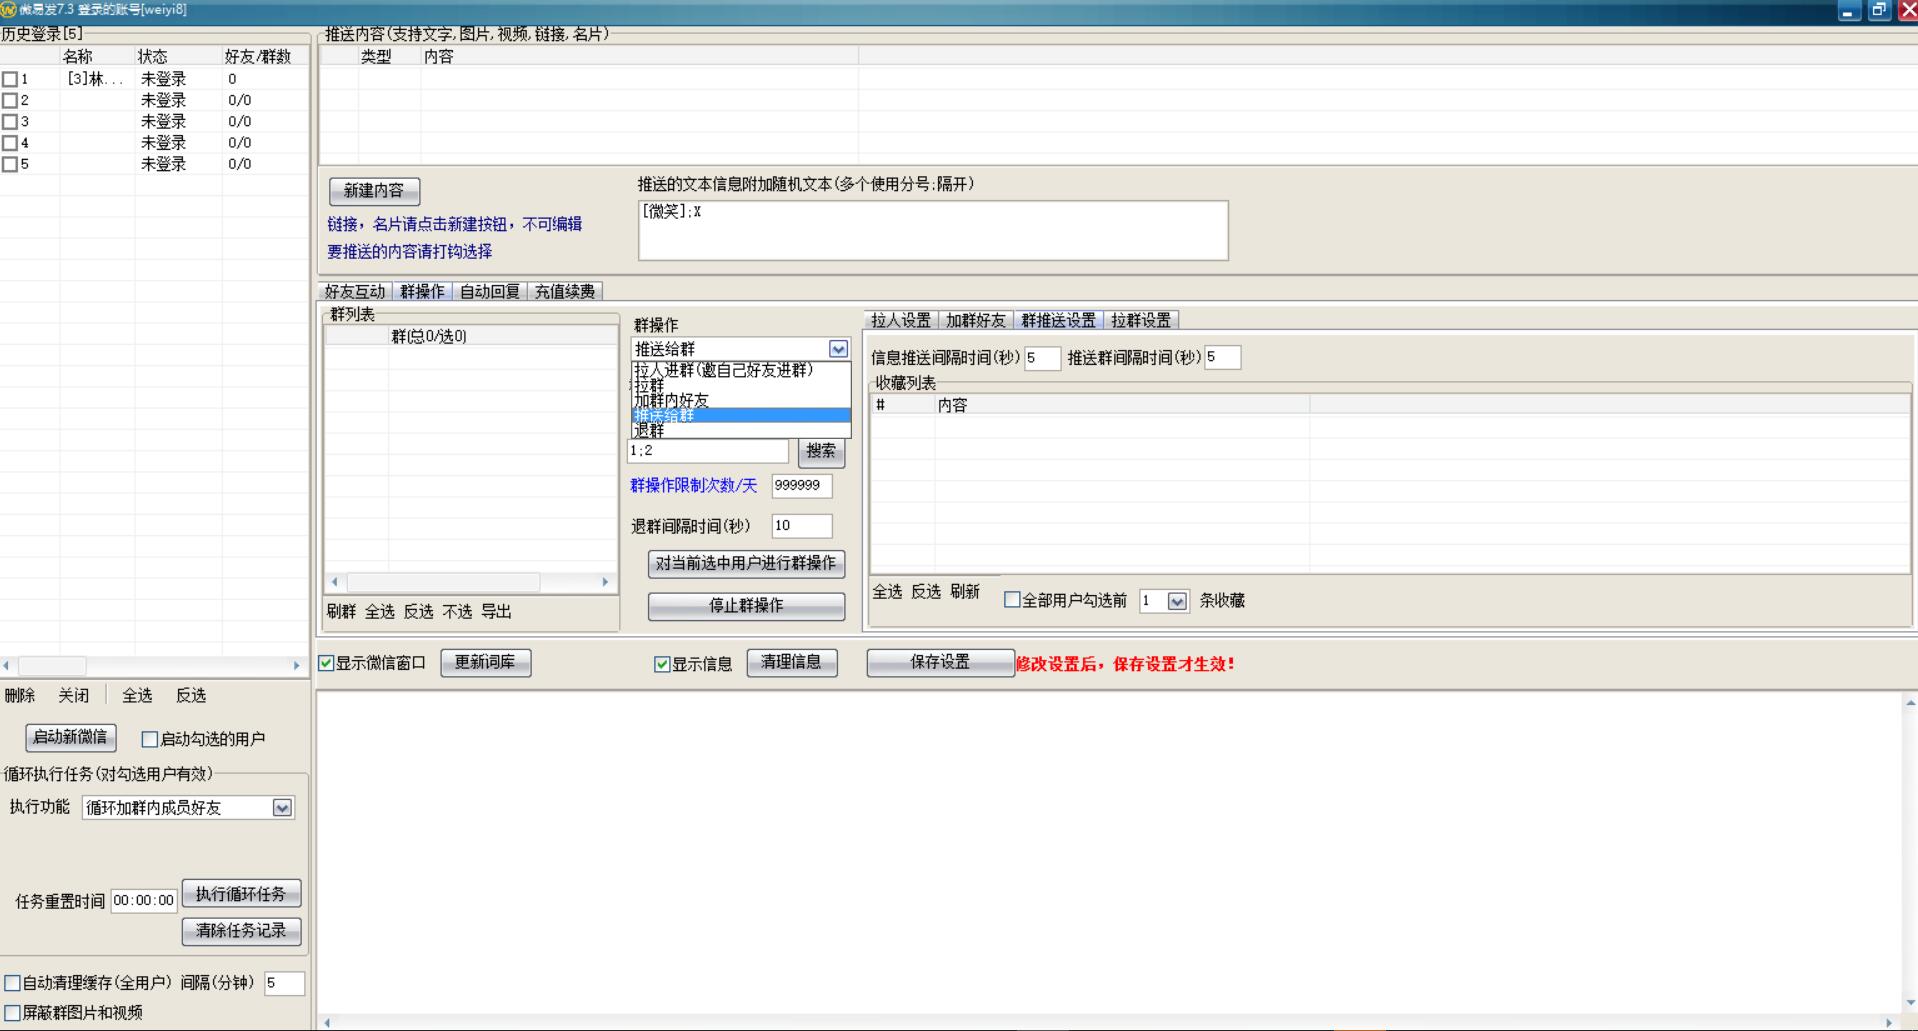The image size is (1918, 1031).
Task: Expand the 条收藏 count dropdown
Action: coord(1177,601)
